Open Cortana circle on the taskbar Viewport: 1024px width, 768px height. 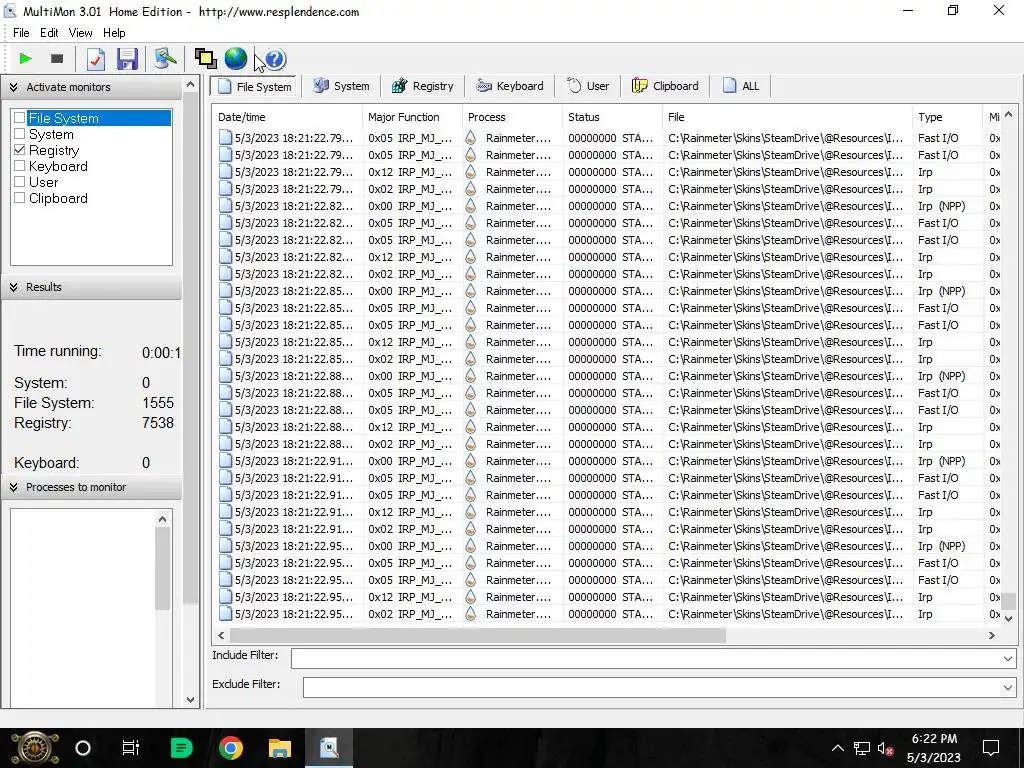pyautogui.click(x=83, y=748)
